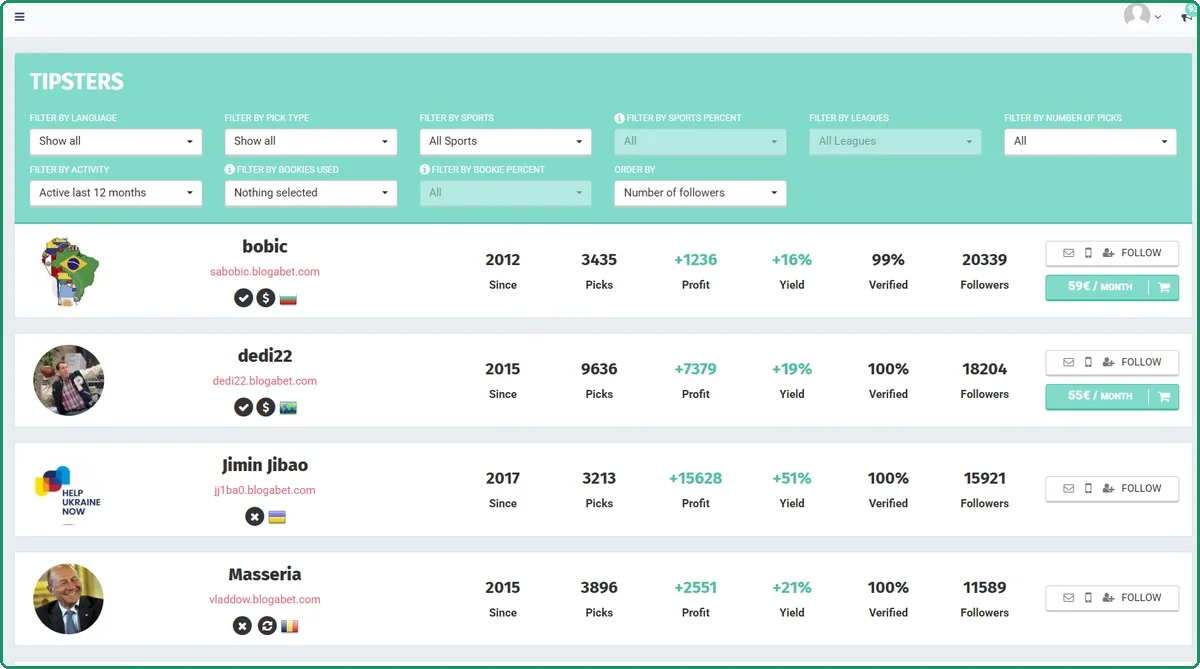Click Jimin Jibao's +51% yield value

click(x=792, y=478)
